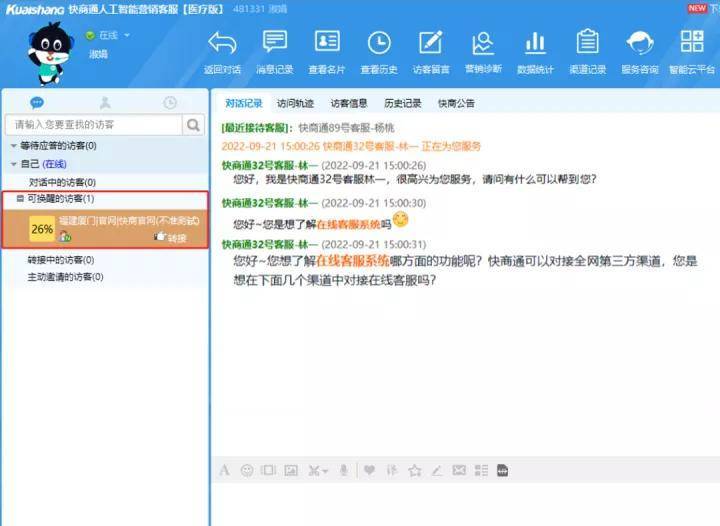
Task: Click the 返回对话 return arrow icon
Action: click(222, 43)
